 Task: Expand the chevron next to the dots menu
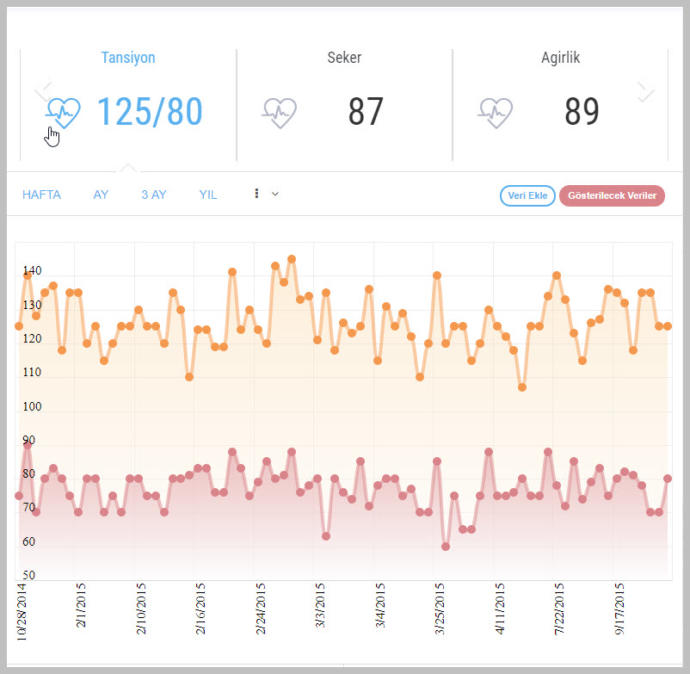click(x=275, y=194)
